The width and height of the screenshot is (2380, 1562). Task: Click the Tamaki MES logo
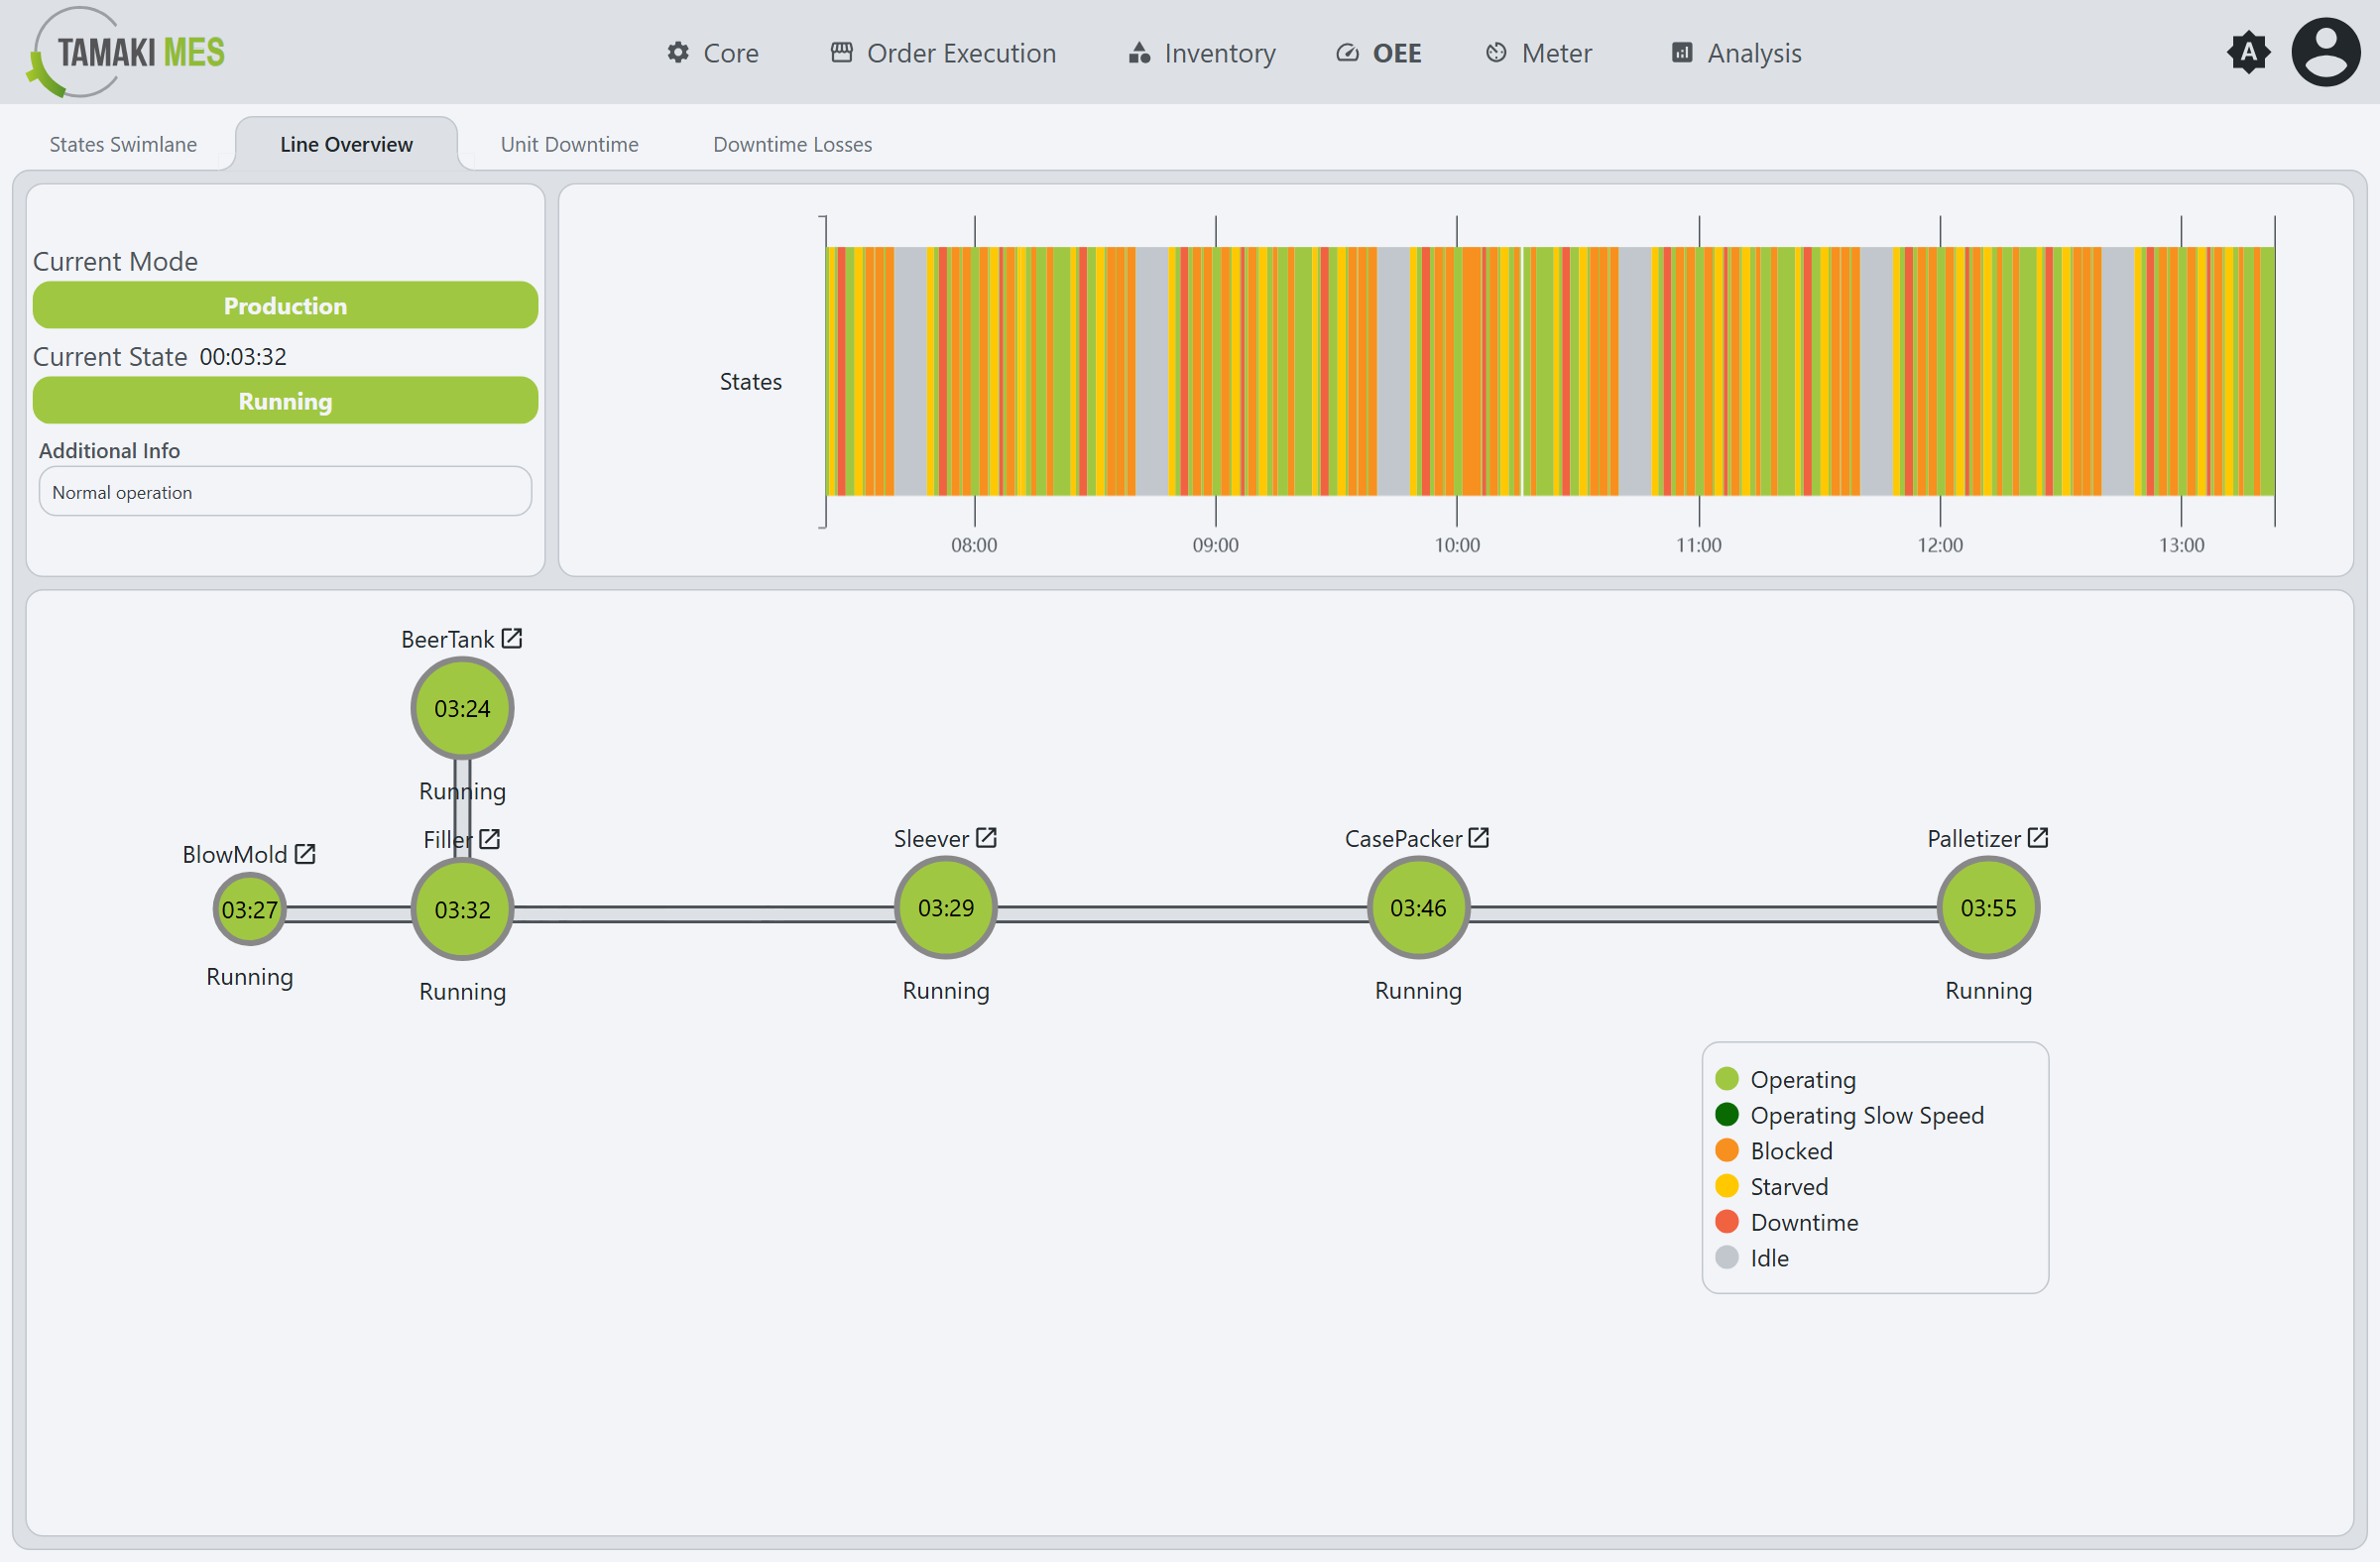click(x=126, y=52)
